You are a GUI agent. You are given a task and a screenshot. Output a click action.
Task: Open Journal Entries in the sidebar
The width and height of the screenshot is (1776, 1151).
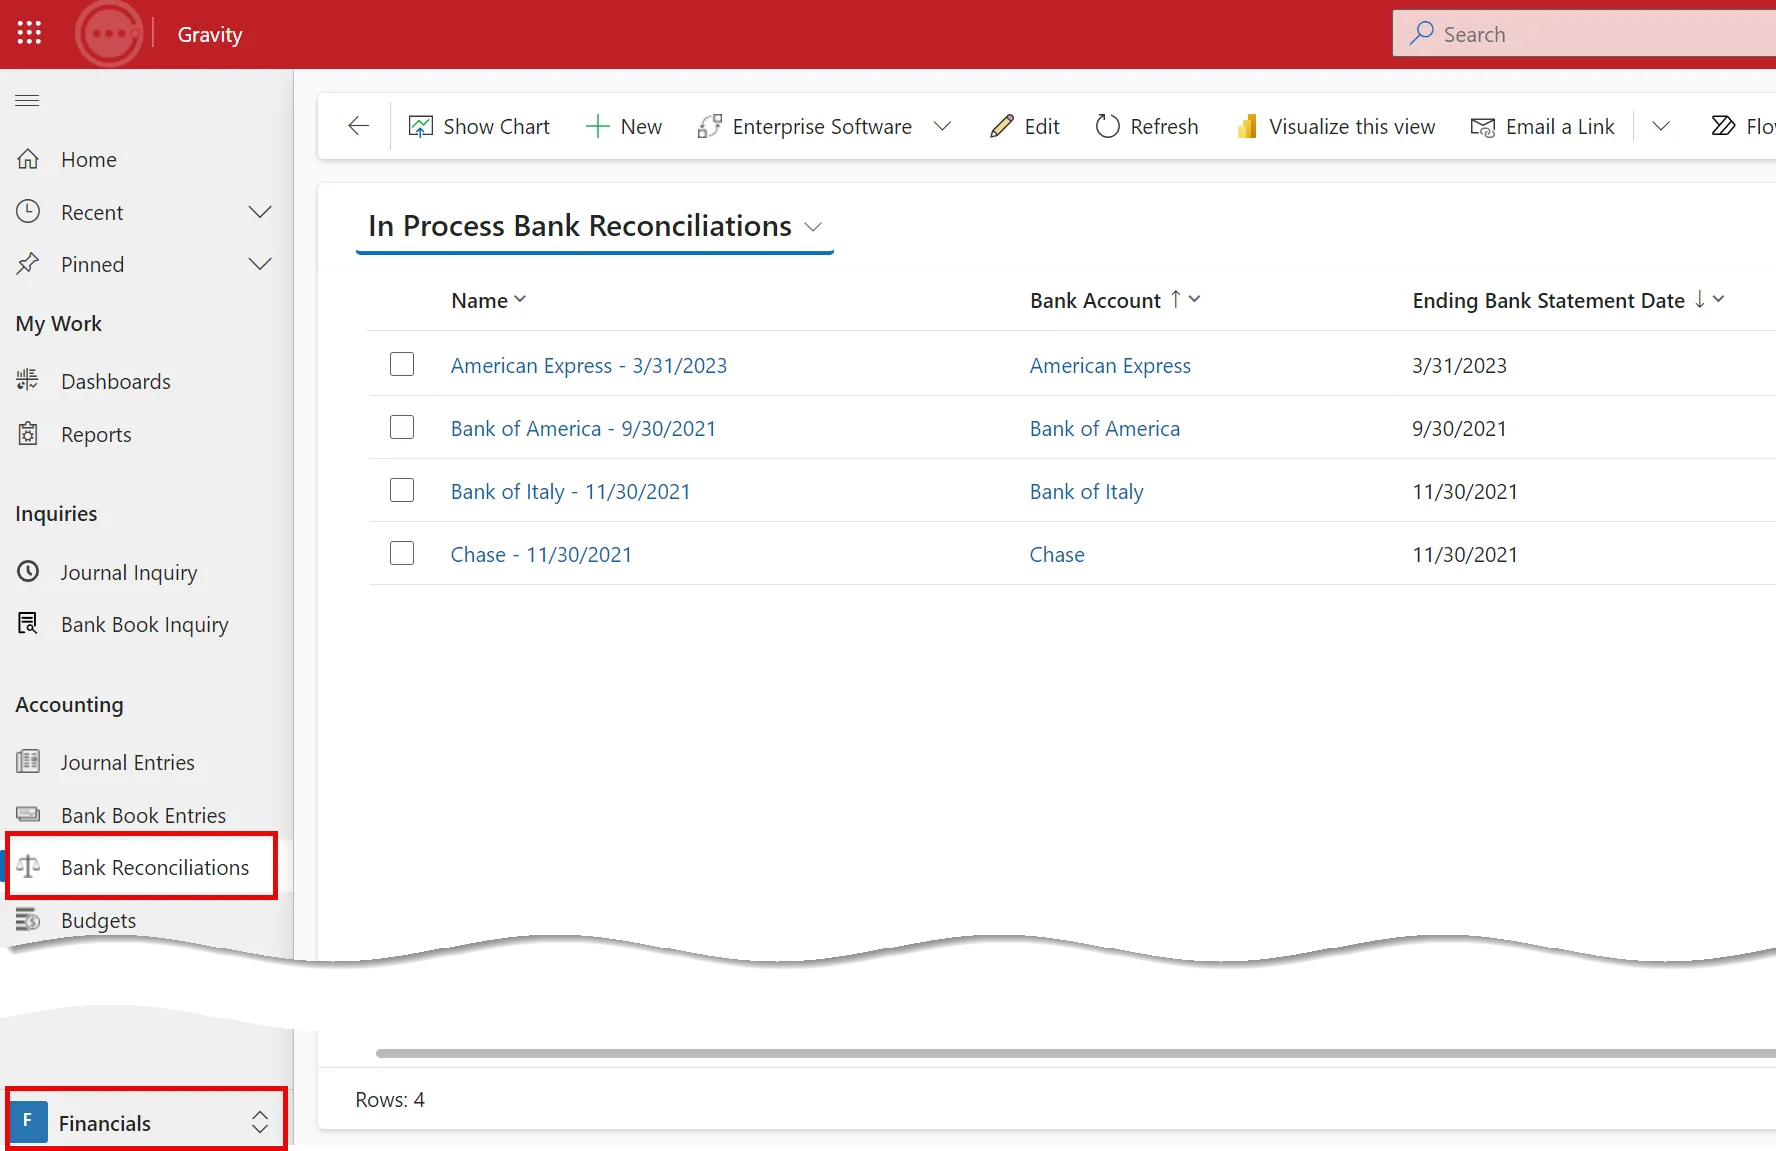tap(127, 762)
